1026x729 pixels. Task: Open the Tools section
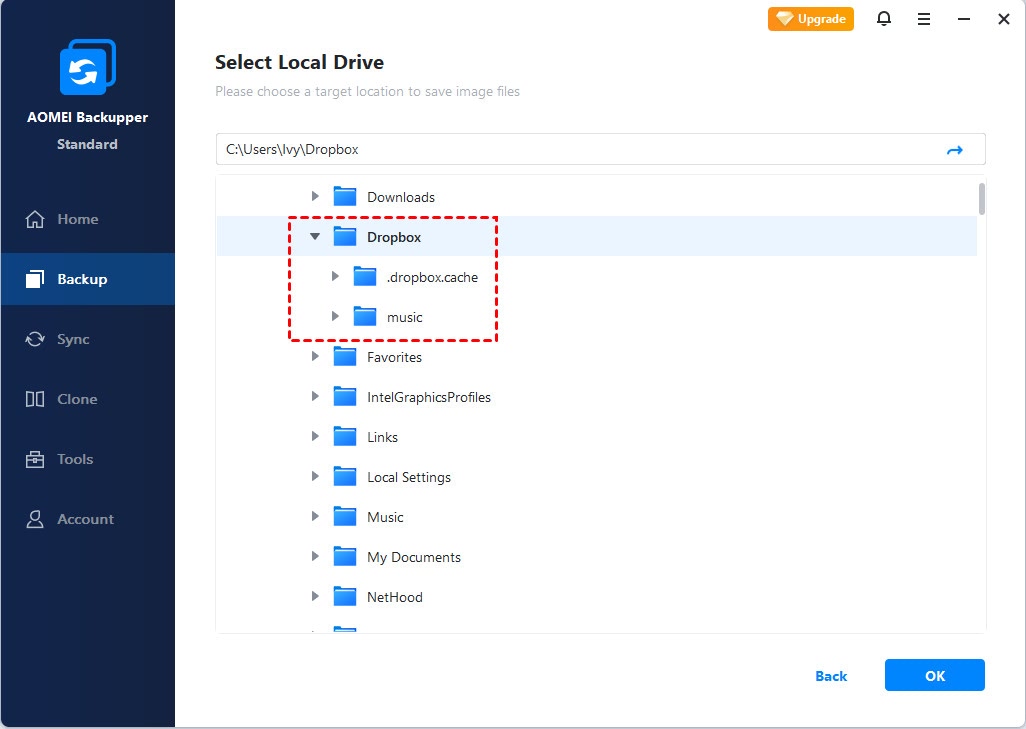point(88,459)
